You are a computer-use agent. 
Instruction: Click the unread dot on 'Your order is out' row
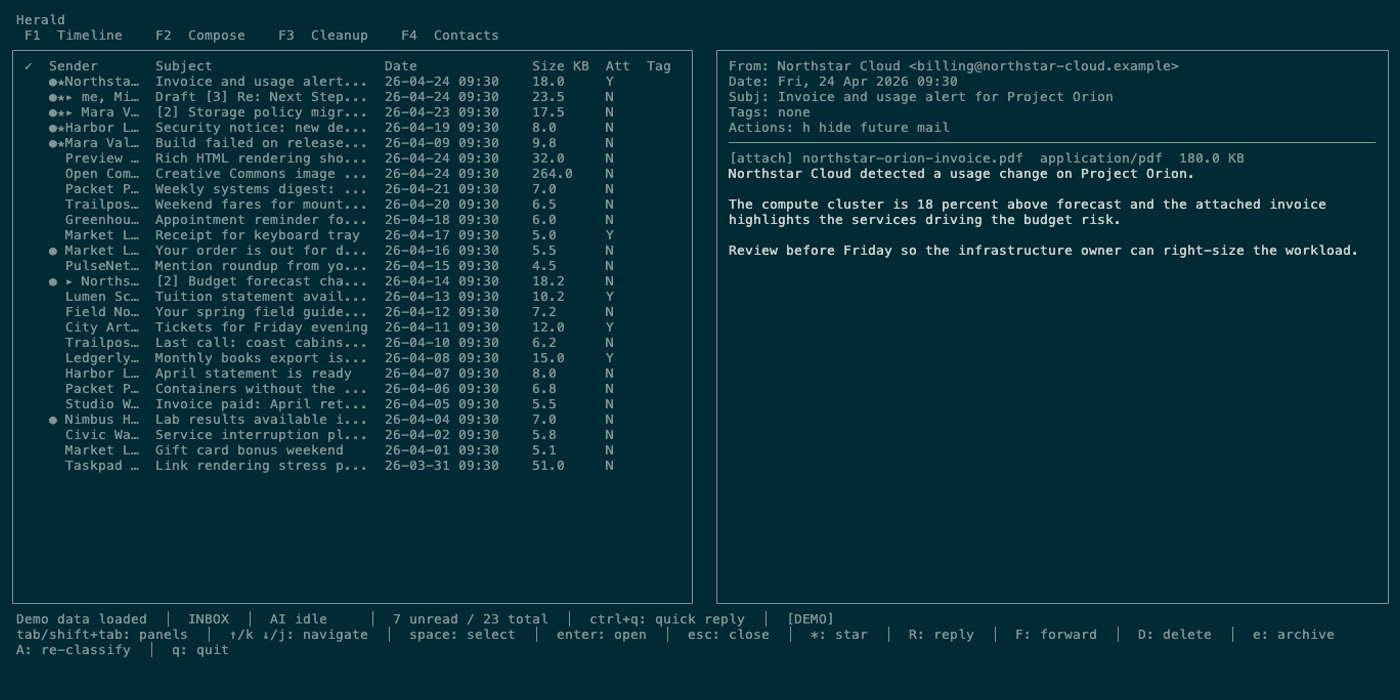click(53, 251)
